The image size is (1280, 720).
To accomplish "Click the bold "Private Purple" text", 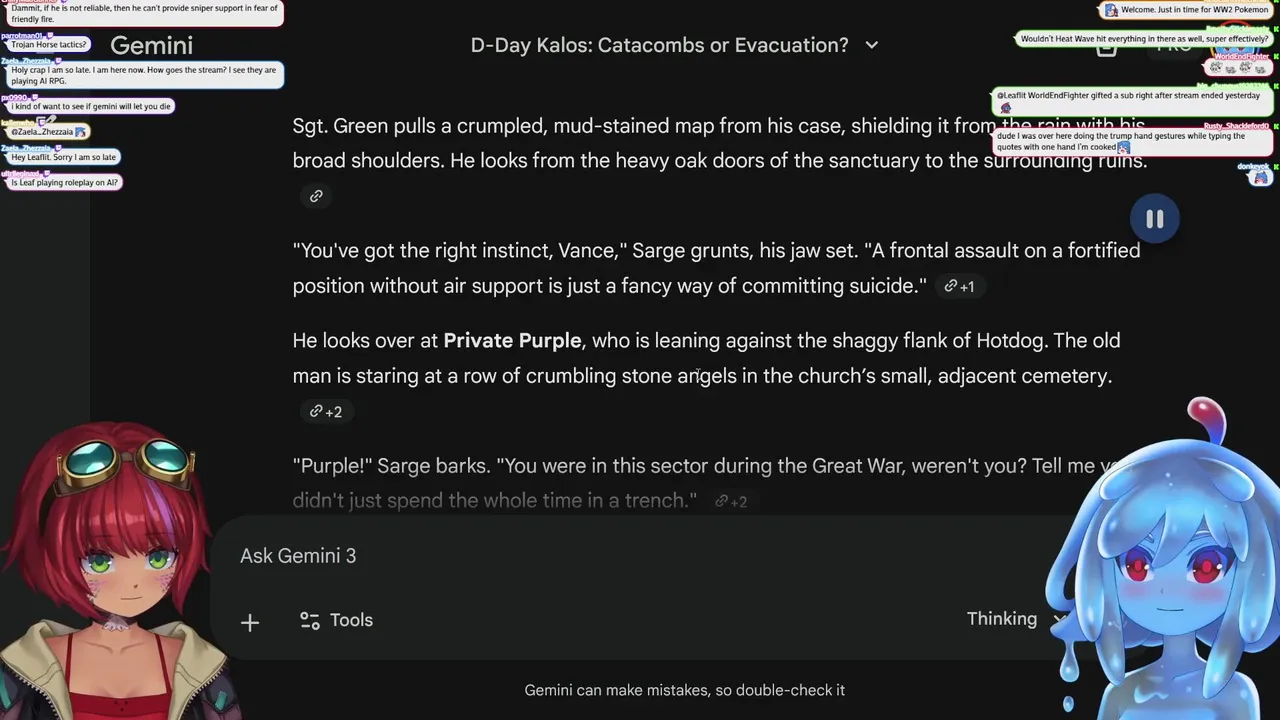I will tap(512, 341).
